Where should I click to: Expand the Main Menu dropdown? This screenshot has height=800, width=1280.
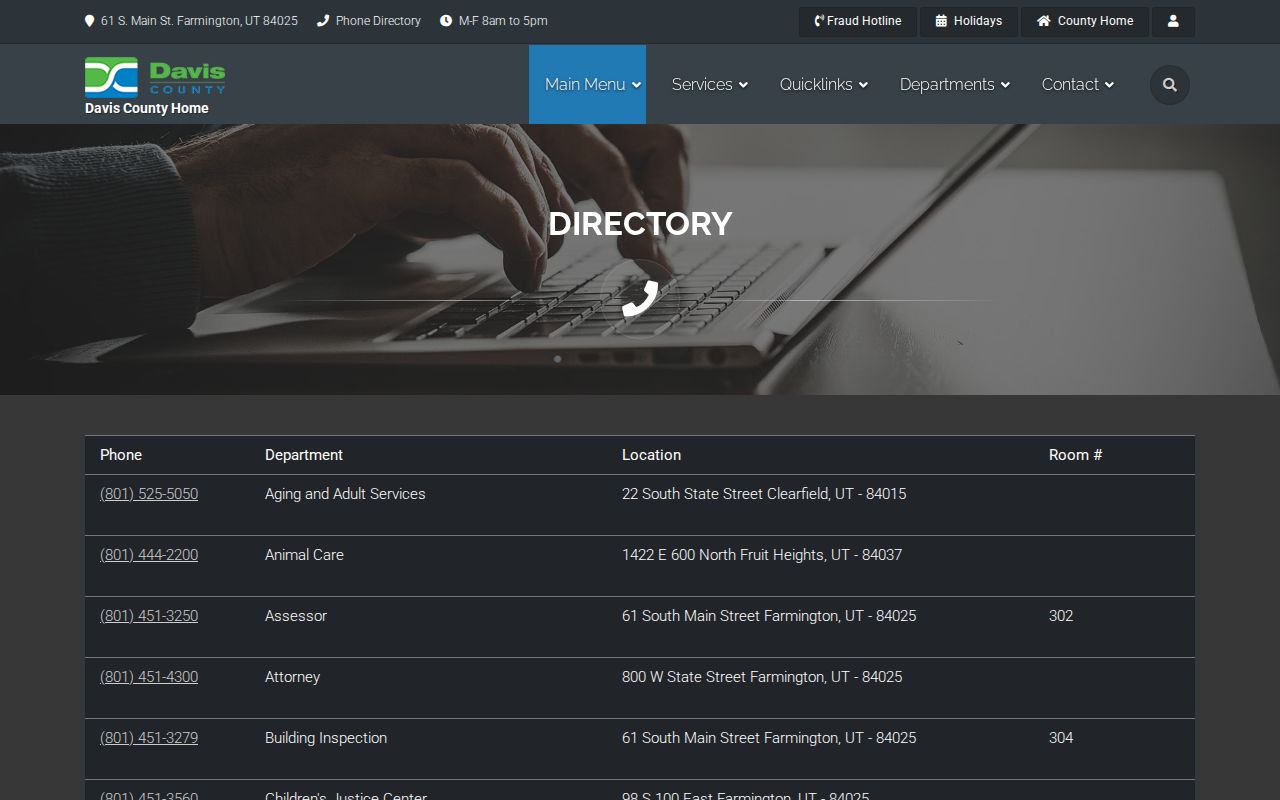(x=587, y=85)
